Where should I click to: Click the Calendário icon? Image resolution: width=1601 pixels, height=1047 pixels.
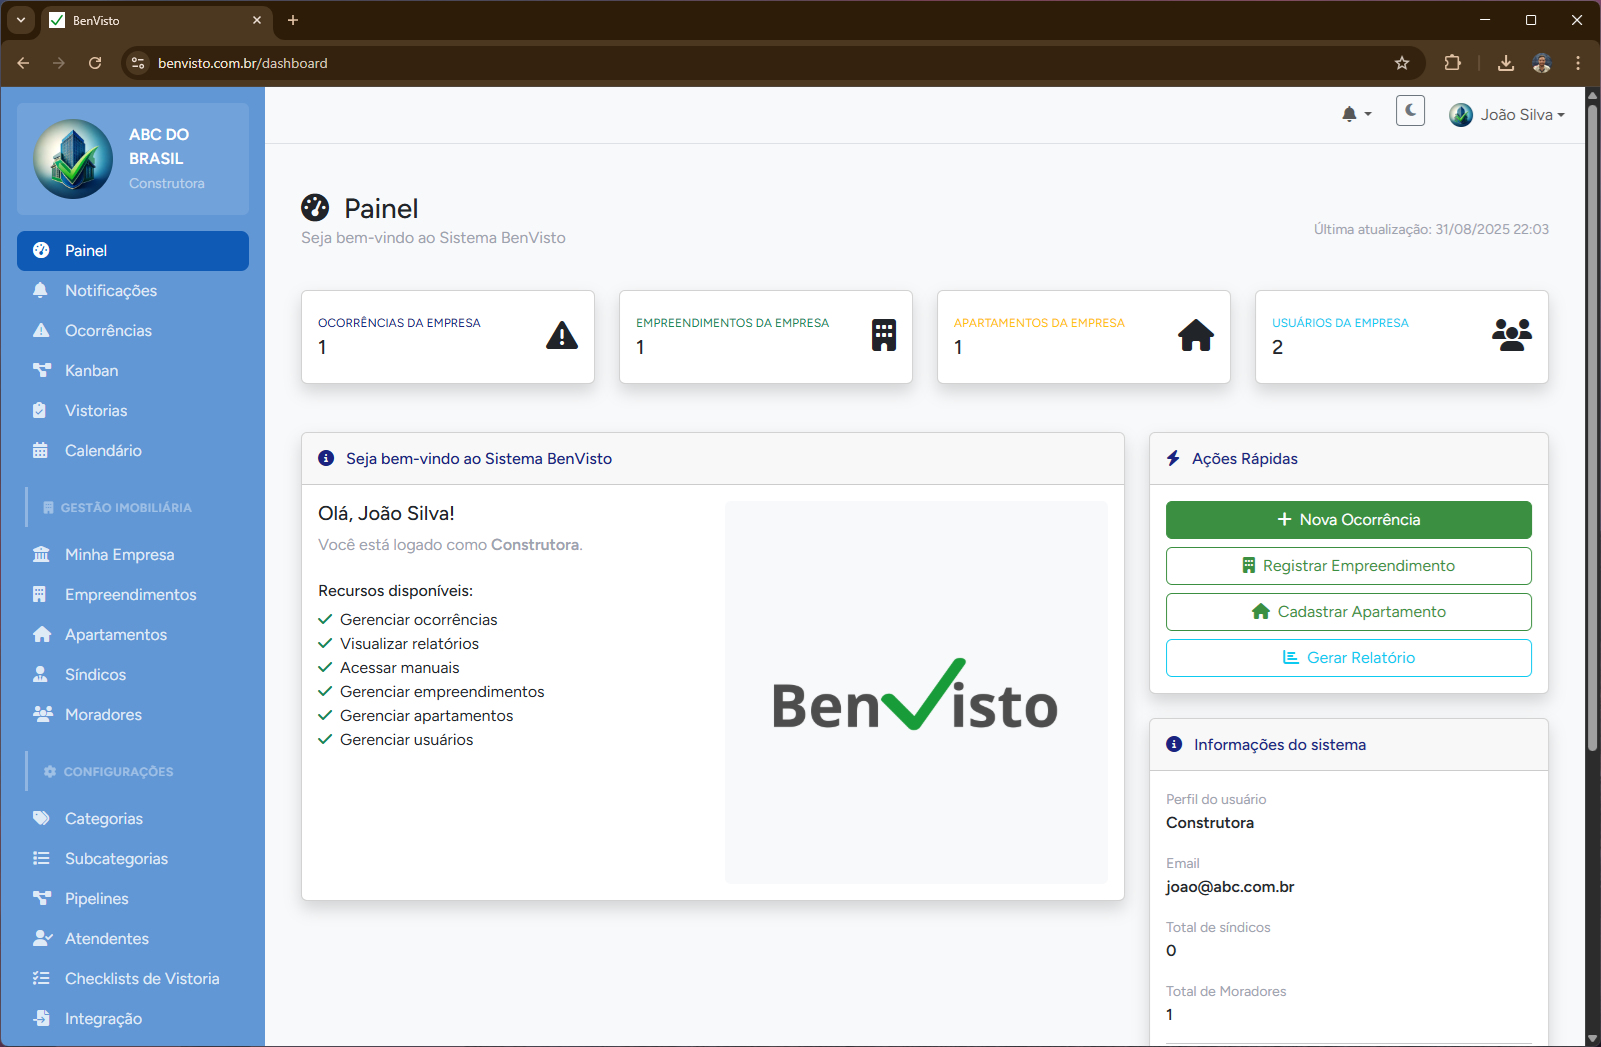(x=41, y=450)
